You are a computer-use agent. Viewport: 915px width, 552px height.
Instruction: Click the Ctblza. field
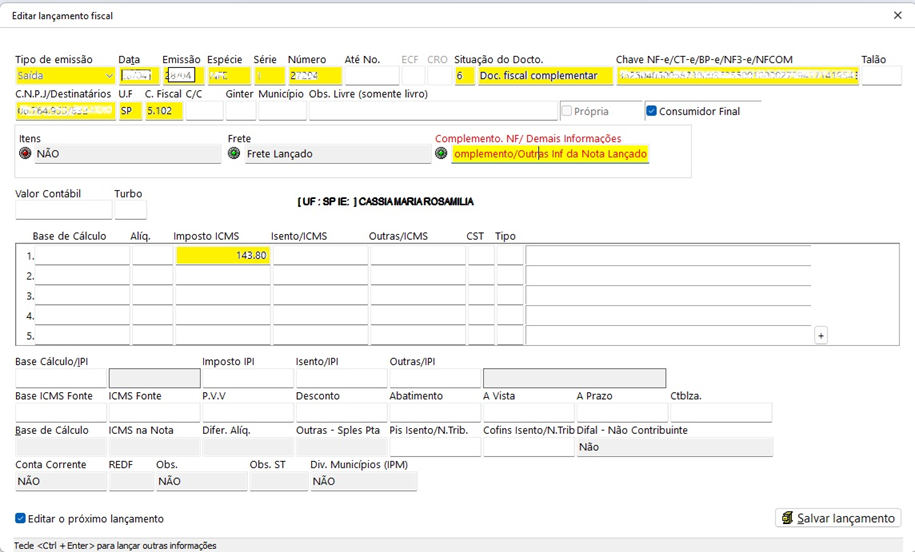(721, 413)
